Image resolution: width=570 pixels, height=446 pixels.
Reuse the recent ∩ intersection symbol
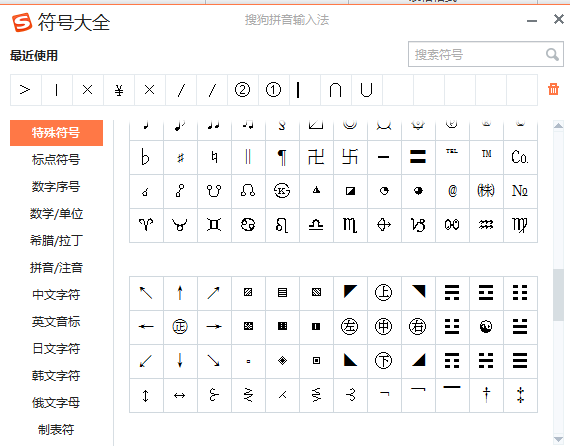click(x=336, y=90)
